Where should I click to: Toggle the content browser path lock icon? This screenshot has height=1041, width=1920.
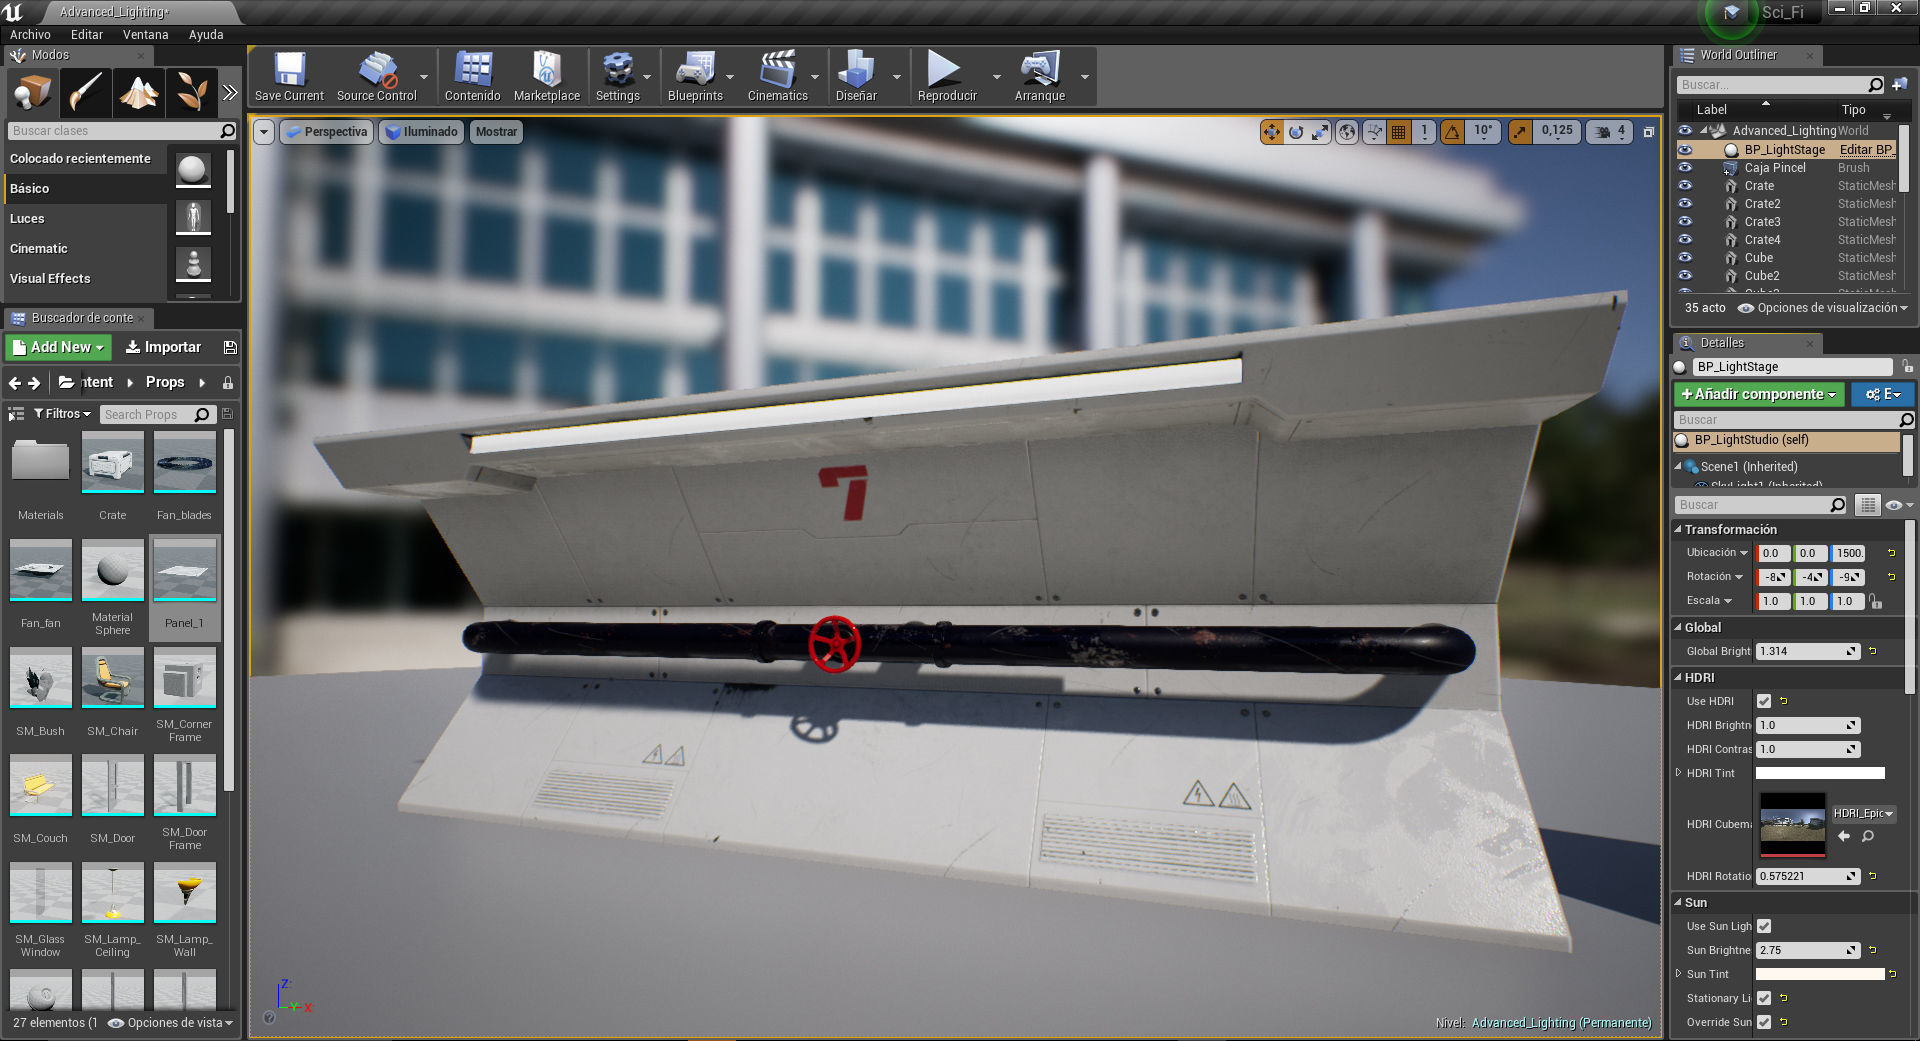click(x=228, y=383)
